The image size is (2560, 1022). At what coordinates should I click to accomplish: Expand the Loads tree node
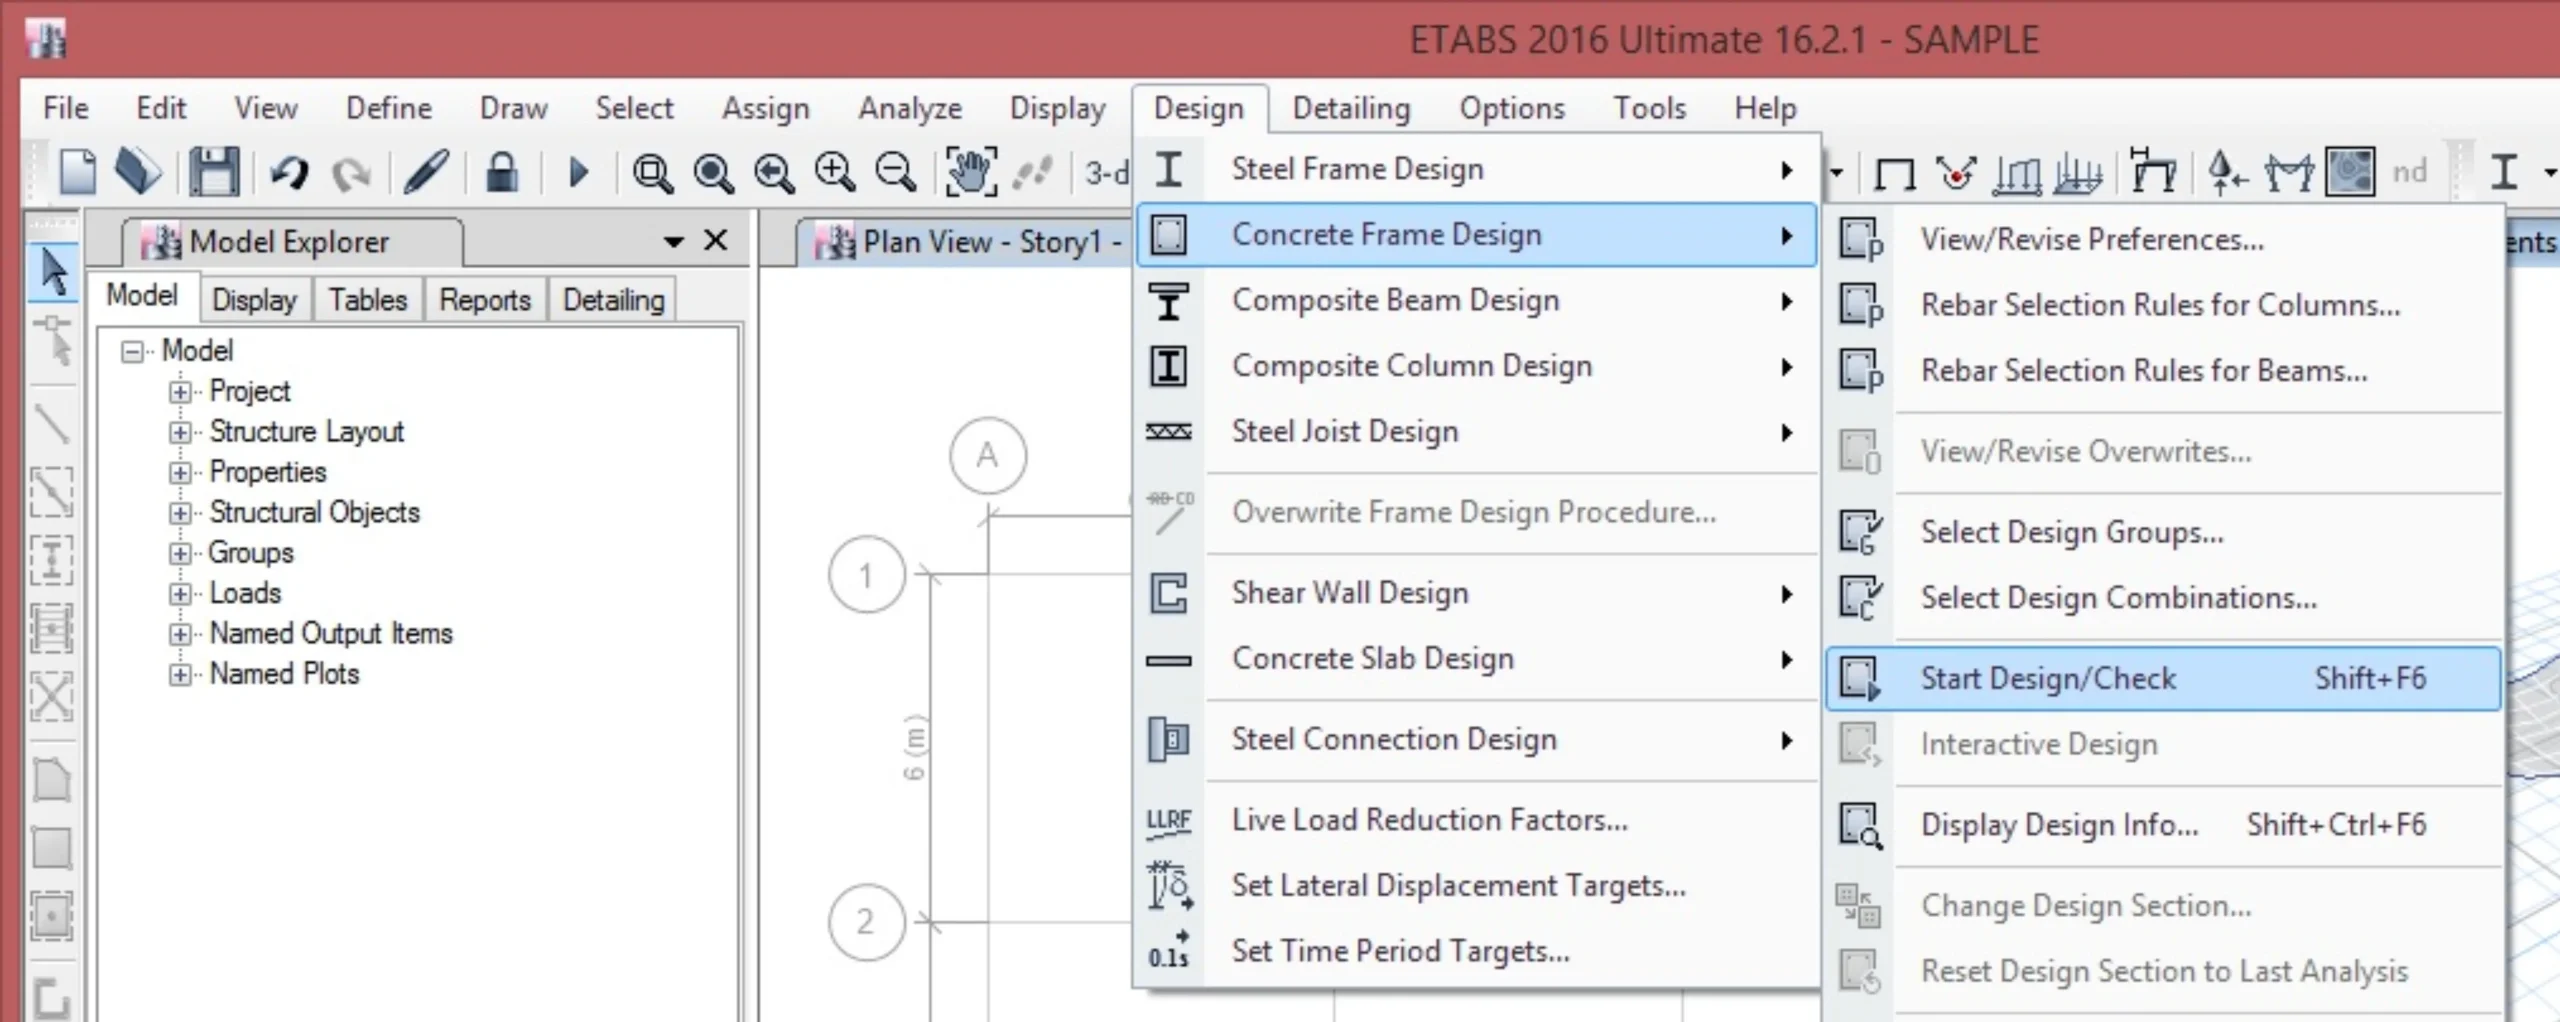(x=180, y=594)
